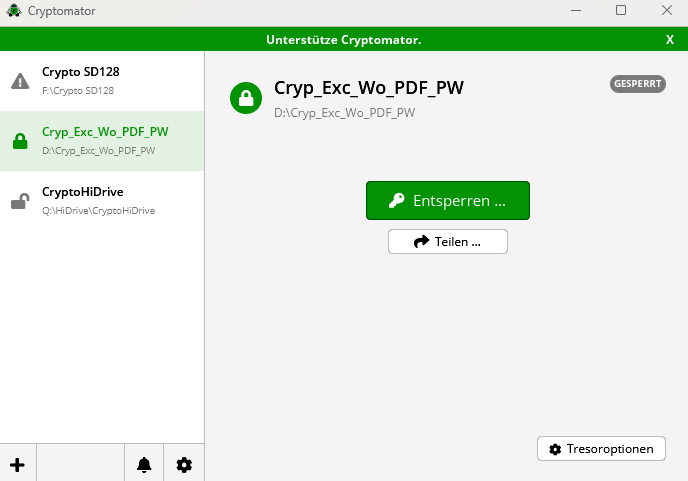Dismiss the green support banner with X

coord(670,40)
